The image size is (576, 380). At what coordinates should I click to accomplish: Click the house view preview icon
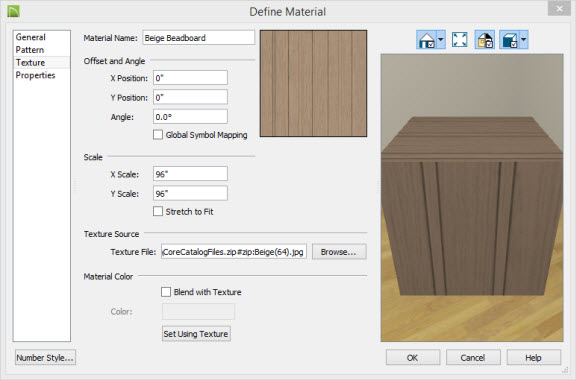(426, 40)
